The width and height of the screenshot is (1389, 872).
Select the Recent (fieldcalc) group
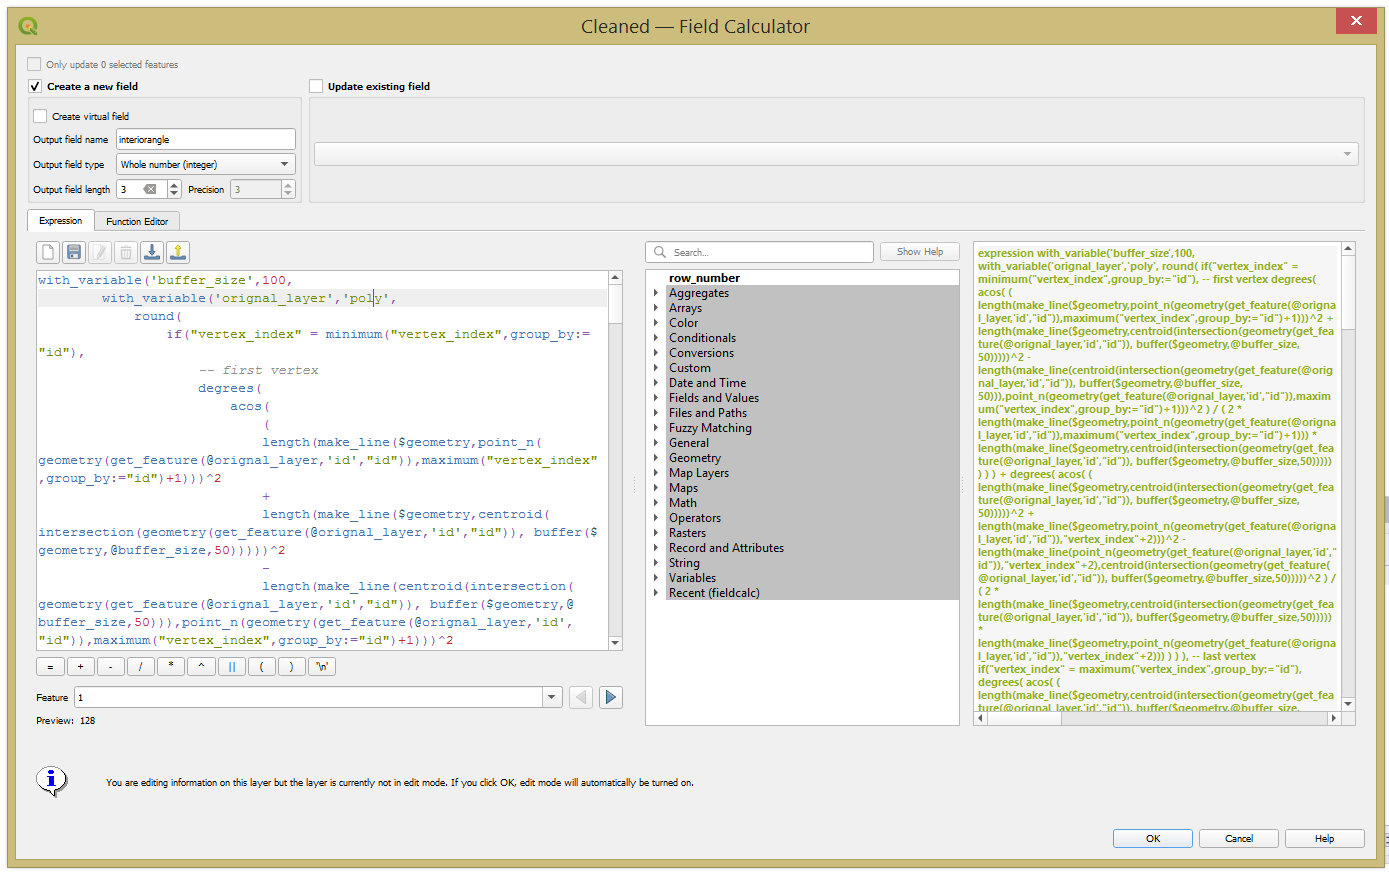click(x=714, y=593)
